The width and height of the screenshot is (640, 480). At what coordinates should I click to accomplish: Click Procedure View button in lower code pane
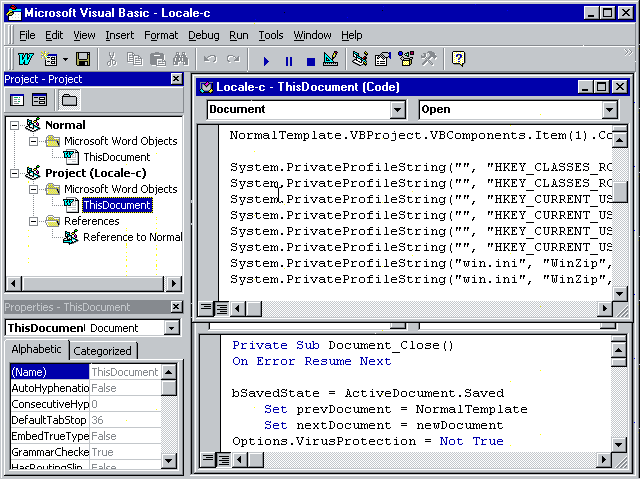pos(208,460)
